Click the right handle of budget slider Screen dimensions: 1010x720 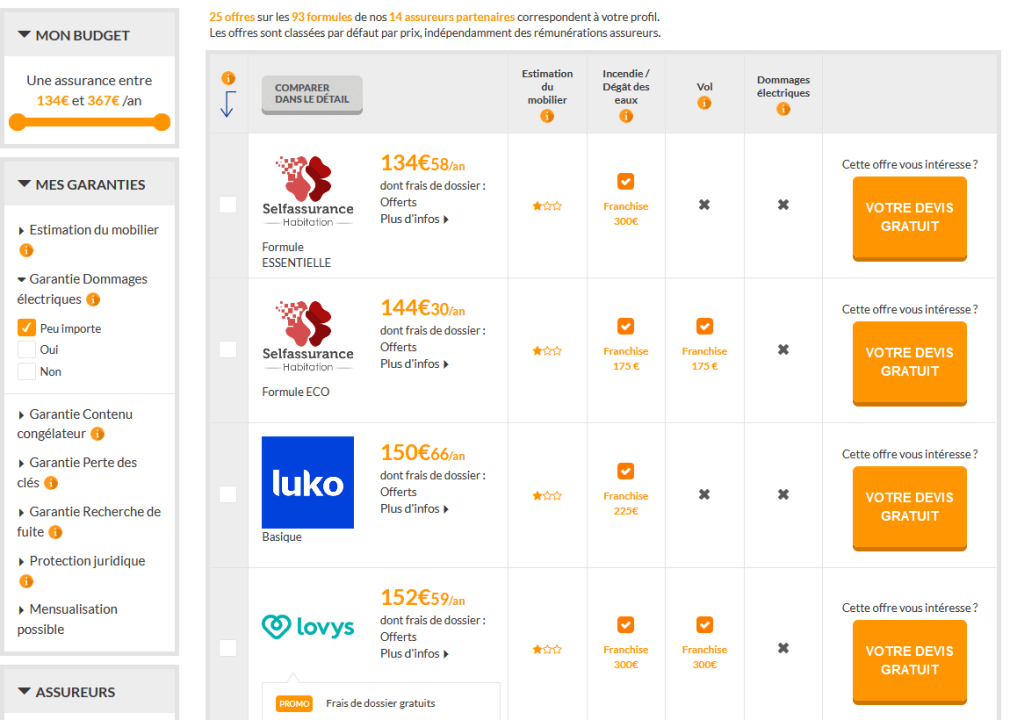click(162, 122)
